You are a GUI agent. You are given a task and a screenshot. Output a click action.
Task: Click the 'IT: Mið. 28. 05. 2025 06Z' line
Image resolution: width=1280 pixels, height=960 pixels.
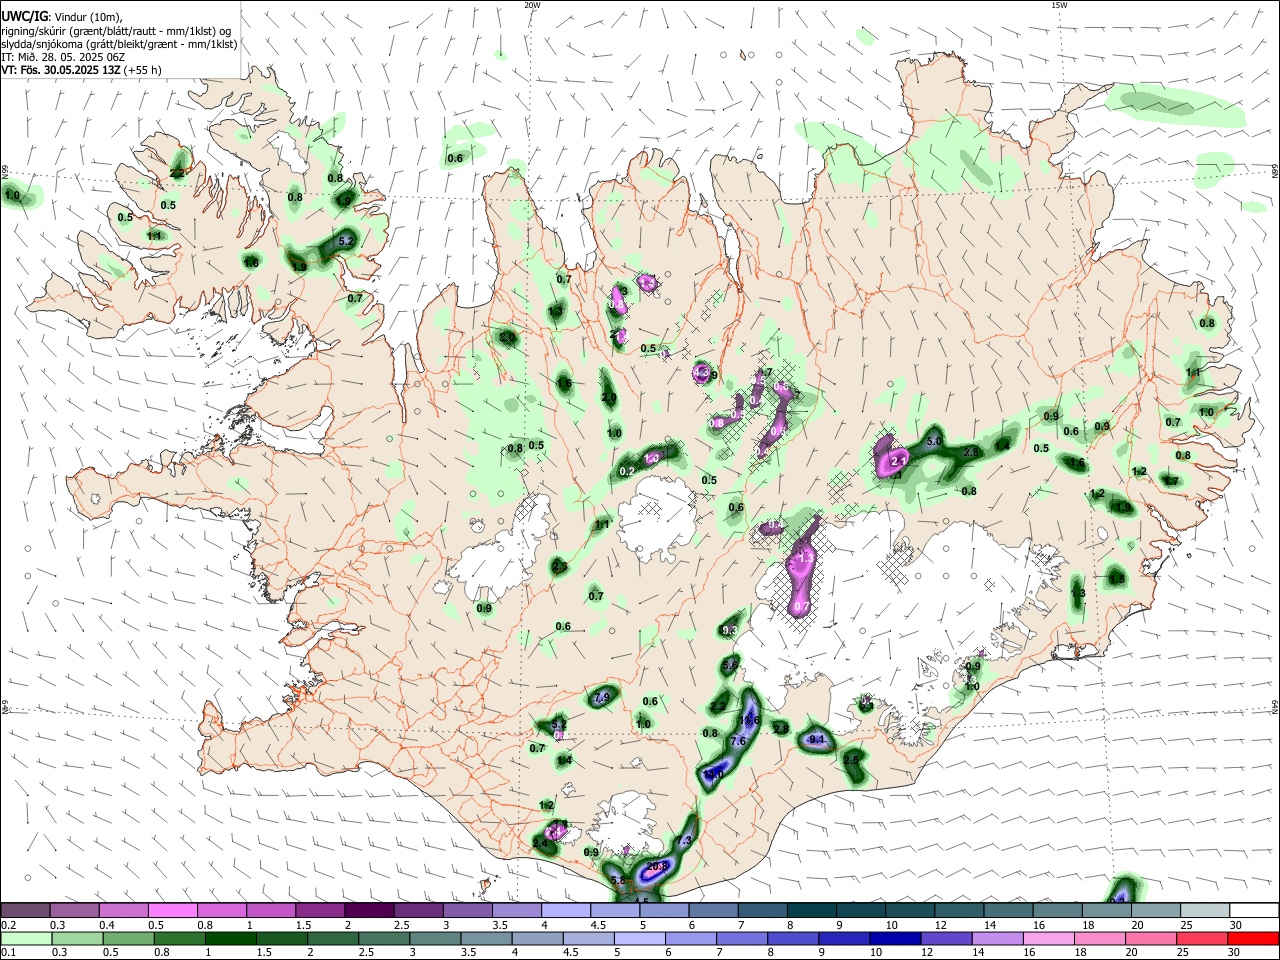tap(63, 57)
